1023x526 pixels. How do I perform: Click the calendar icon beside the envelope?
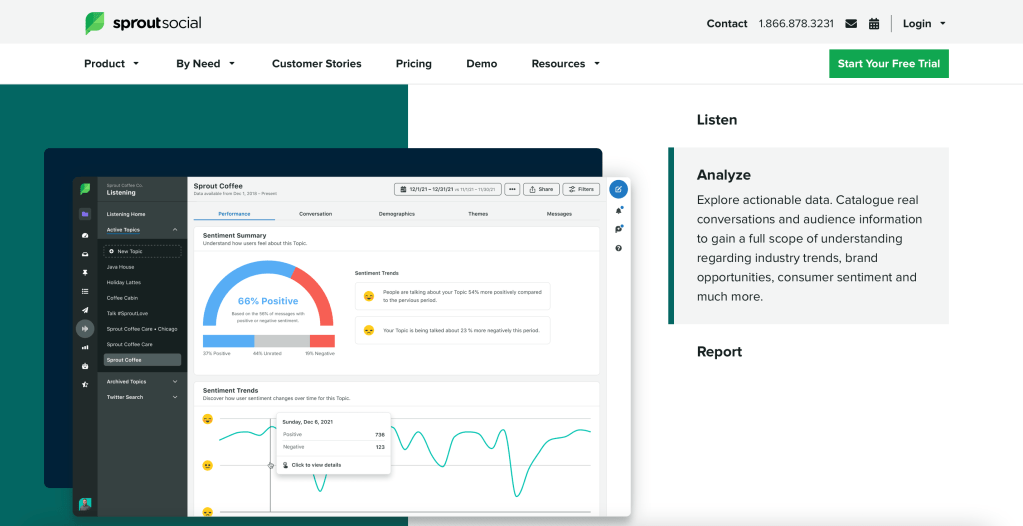tap(874, 23)
